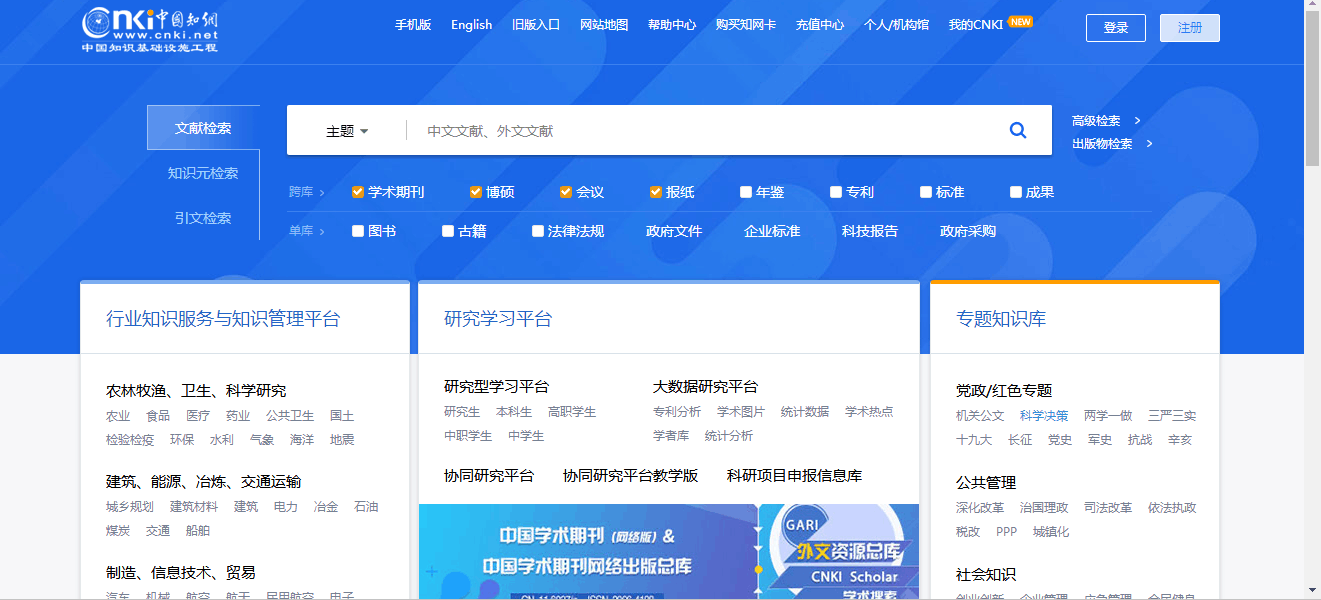The height and width of the screenshot is (600, 1321).
Task: Click 十九大 topic link
Action: (974, 440)
